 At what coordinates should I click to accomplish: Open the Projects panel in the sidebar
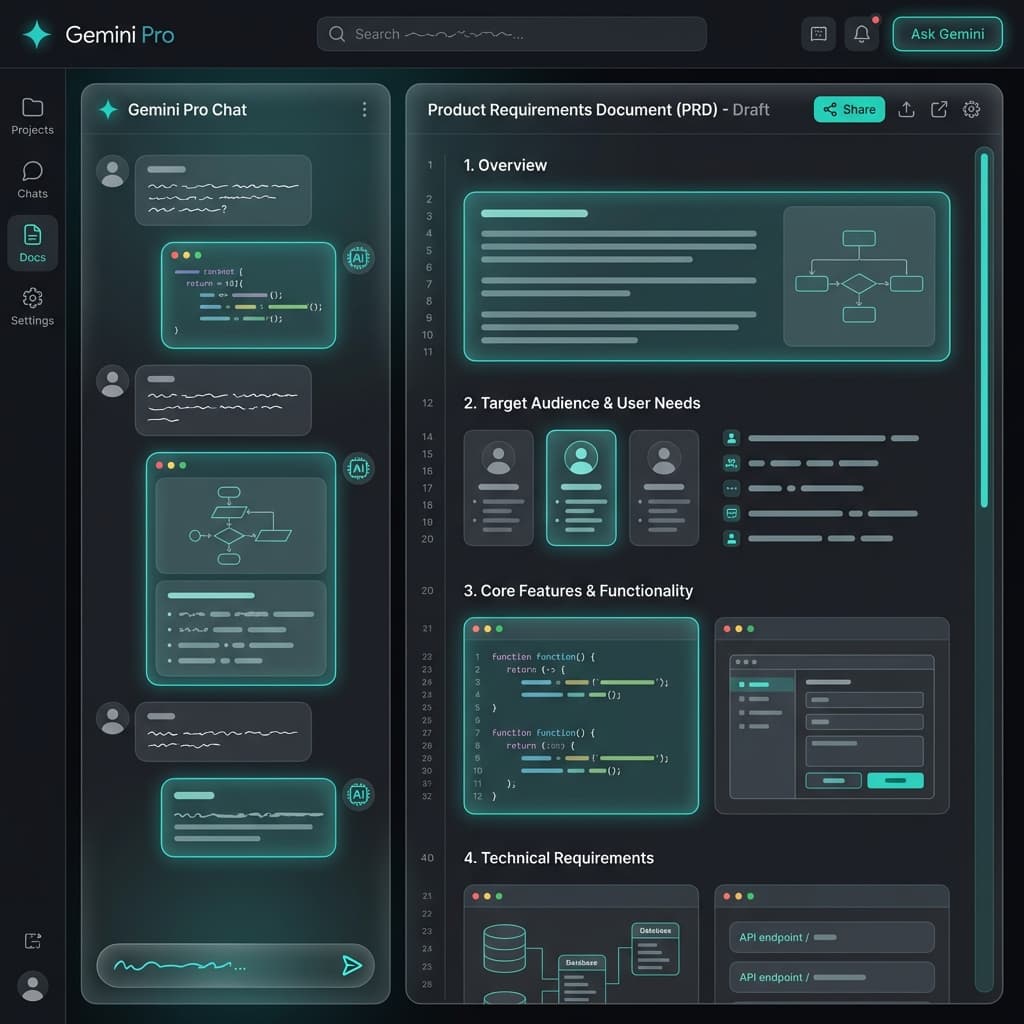pos(32,114)
